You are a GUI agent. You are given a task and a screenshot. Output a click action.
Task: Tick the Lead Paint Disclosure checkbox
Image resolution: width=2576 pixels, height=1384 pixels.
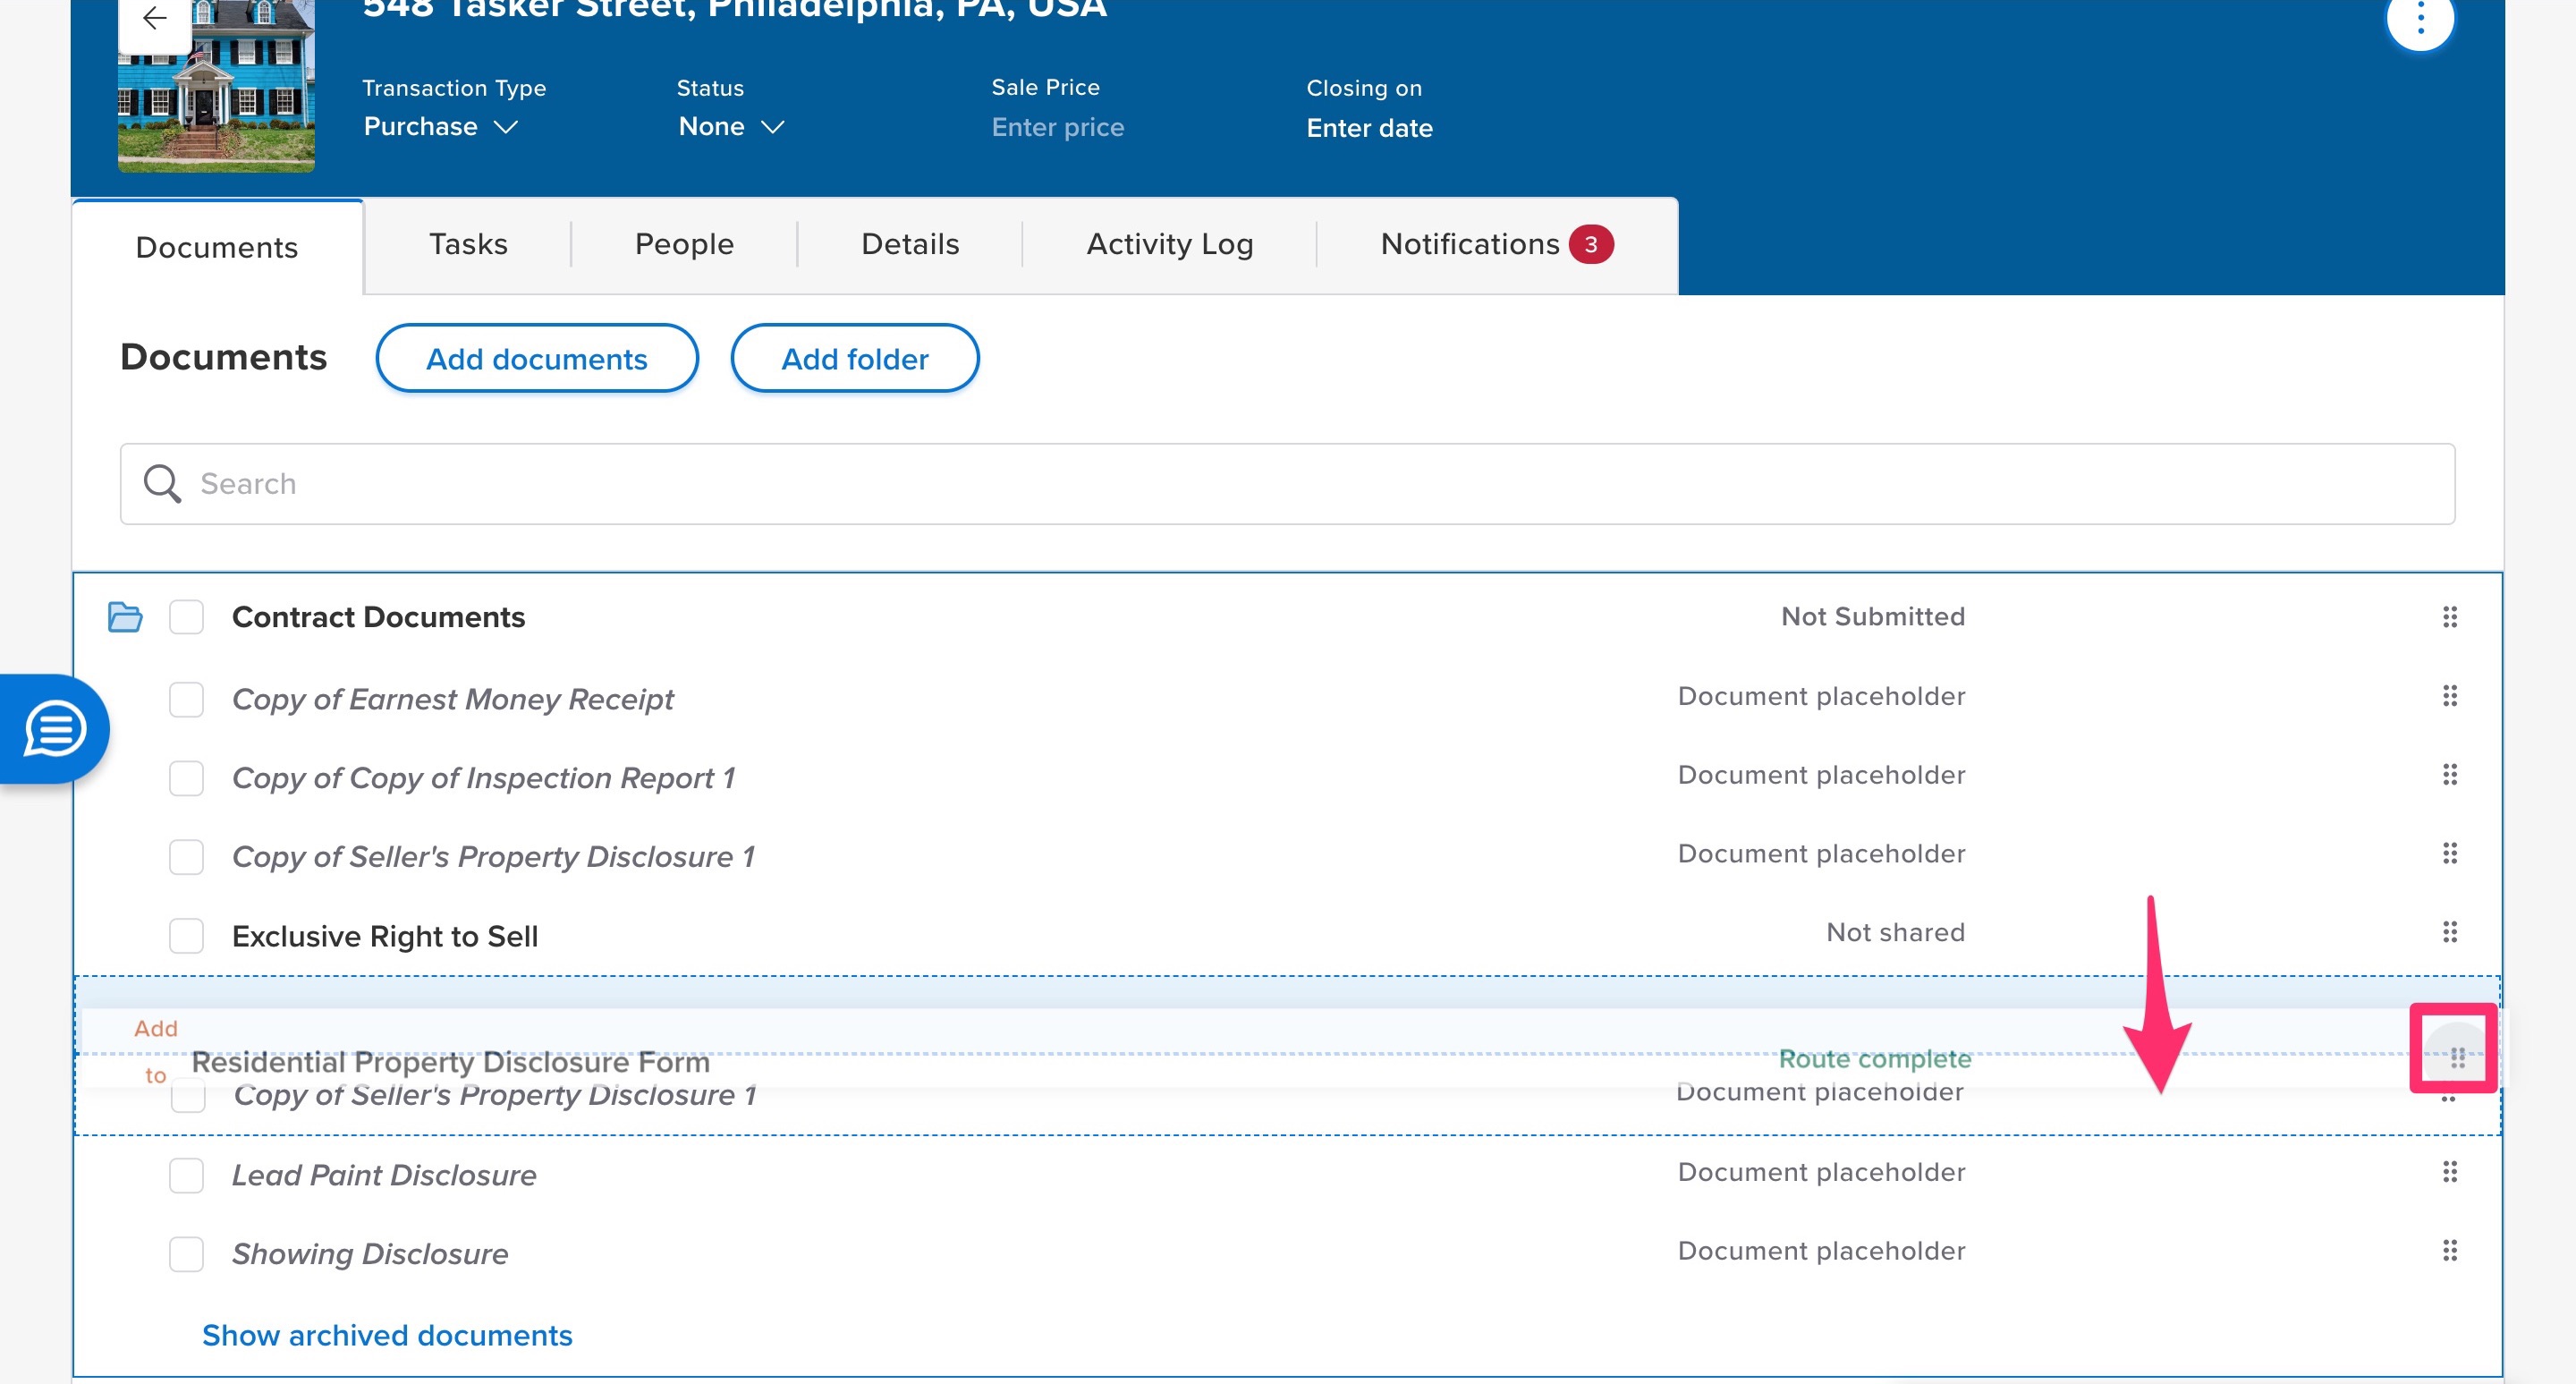coord(186,1175)
